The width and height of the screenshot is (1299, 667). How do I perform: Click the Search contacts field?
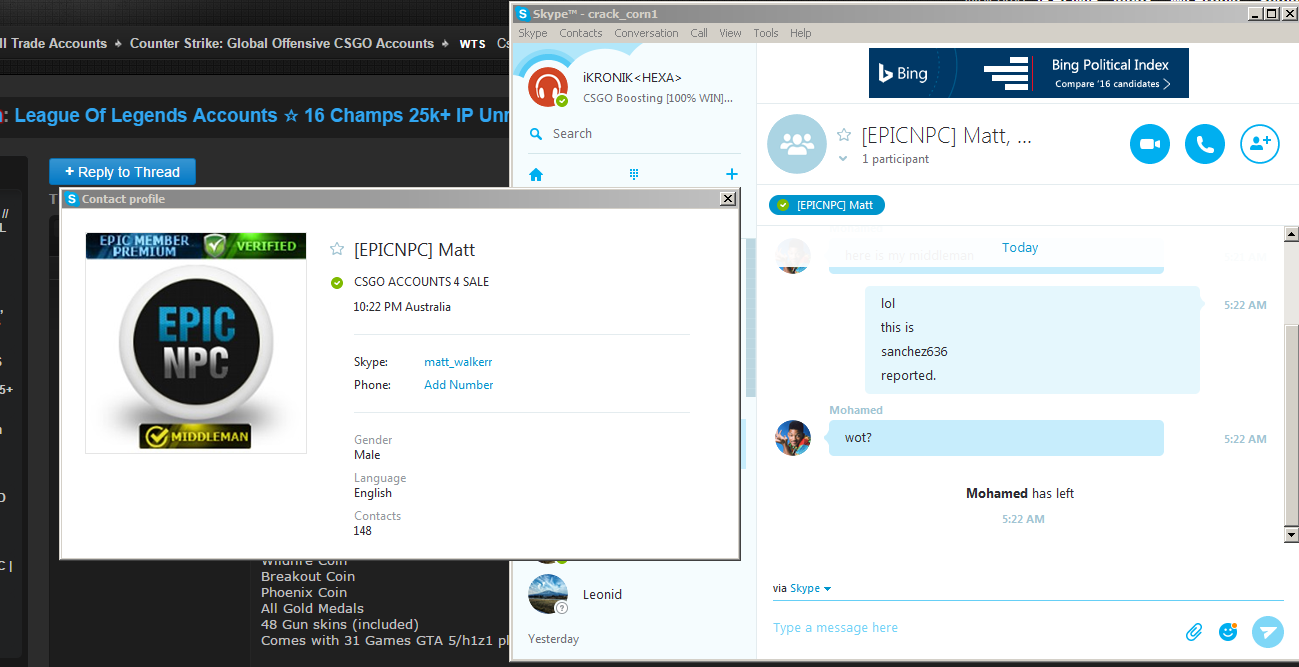pyautogui.click(x=634, y=134)
